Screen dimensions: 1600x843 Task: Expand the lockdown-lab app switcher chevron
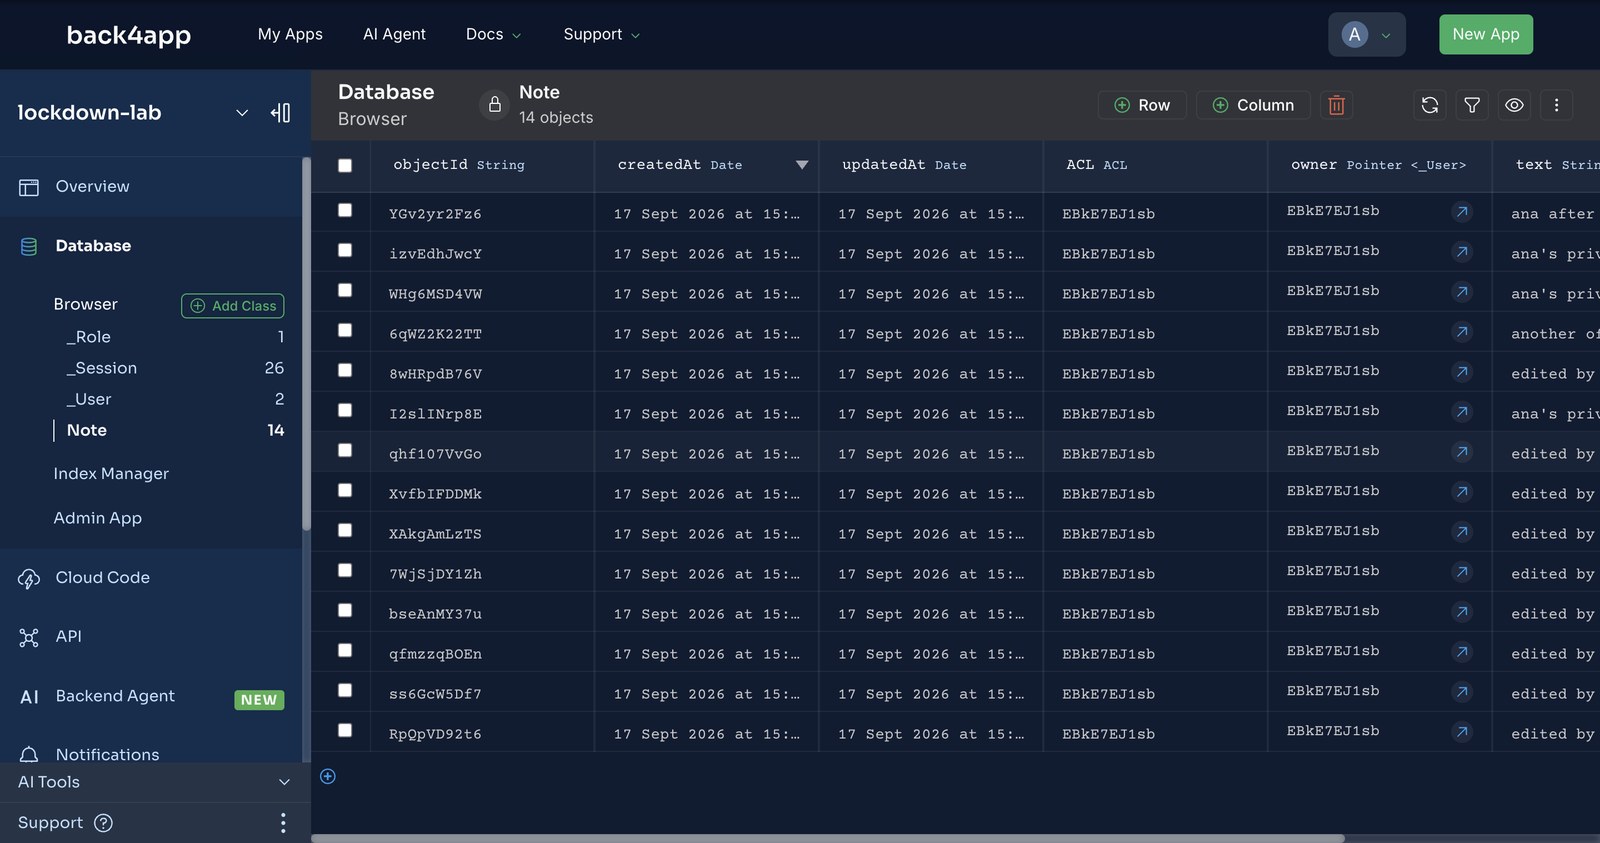pyautogui.click(x=242, y=113)
